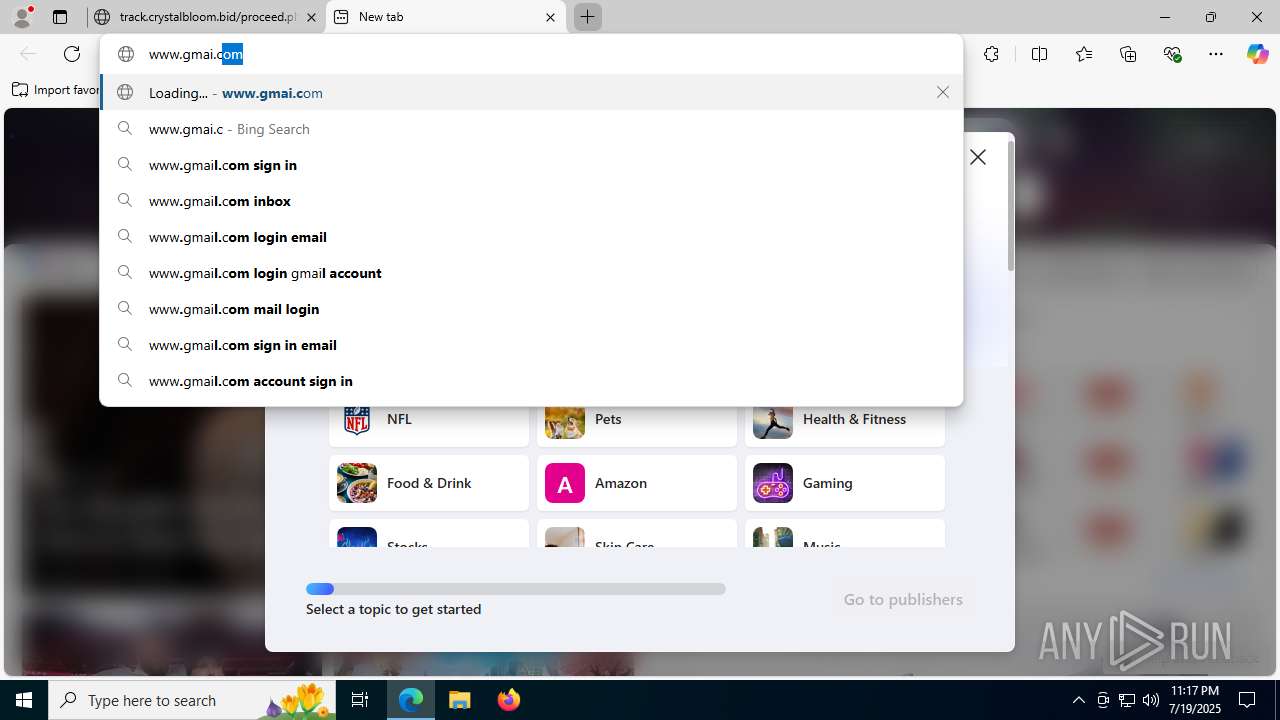This screenshot has height=720, width=1280.
Task: Select the Loading www.gmai.com suggestion
Action: point(531,92)
